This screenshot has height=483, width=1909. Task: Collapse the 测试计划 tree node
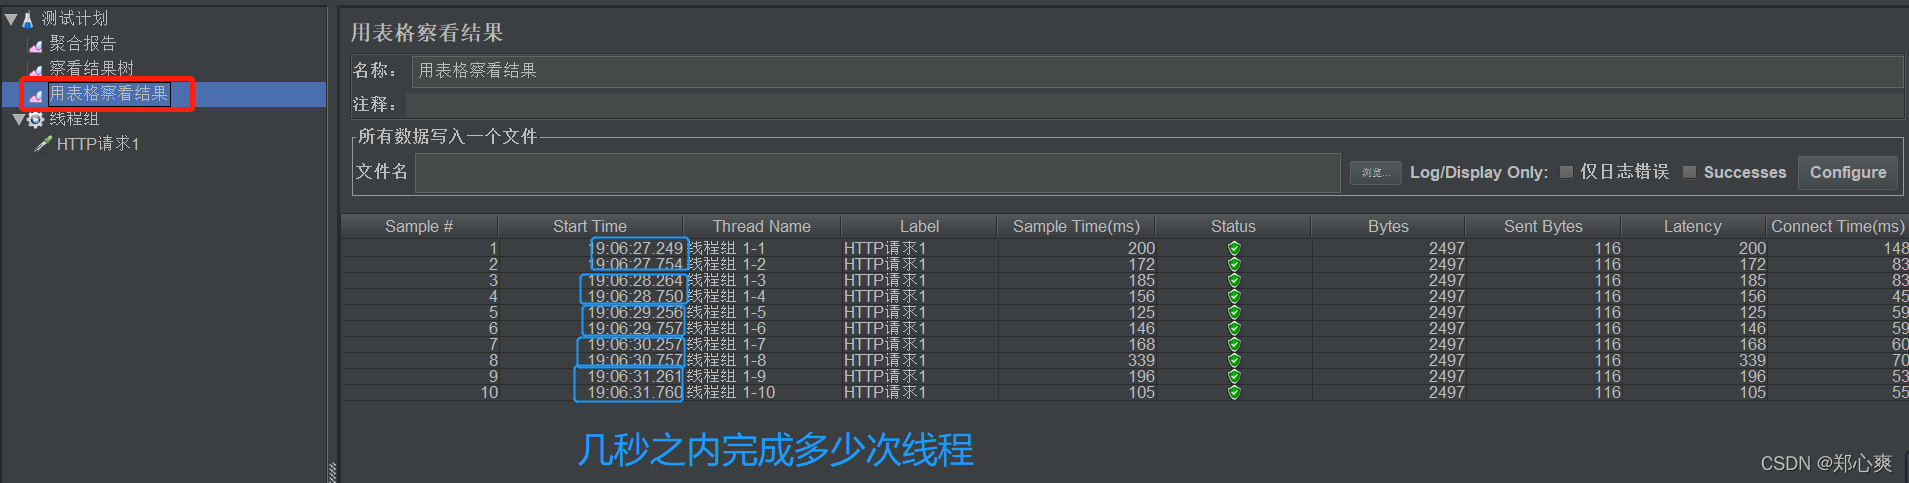[10, 19]
